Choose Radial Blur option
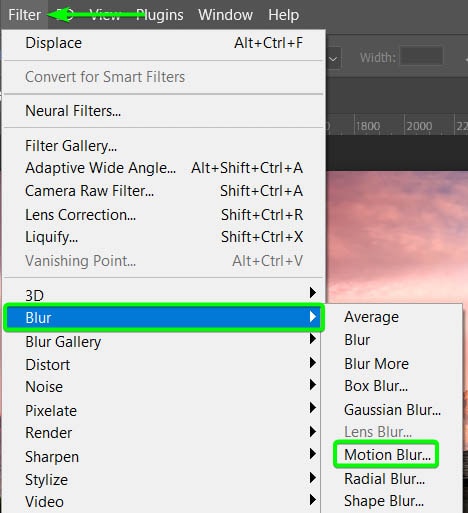468x513 pixels. [x=384, y=479]
